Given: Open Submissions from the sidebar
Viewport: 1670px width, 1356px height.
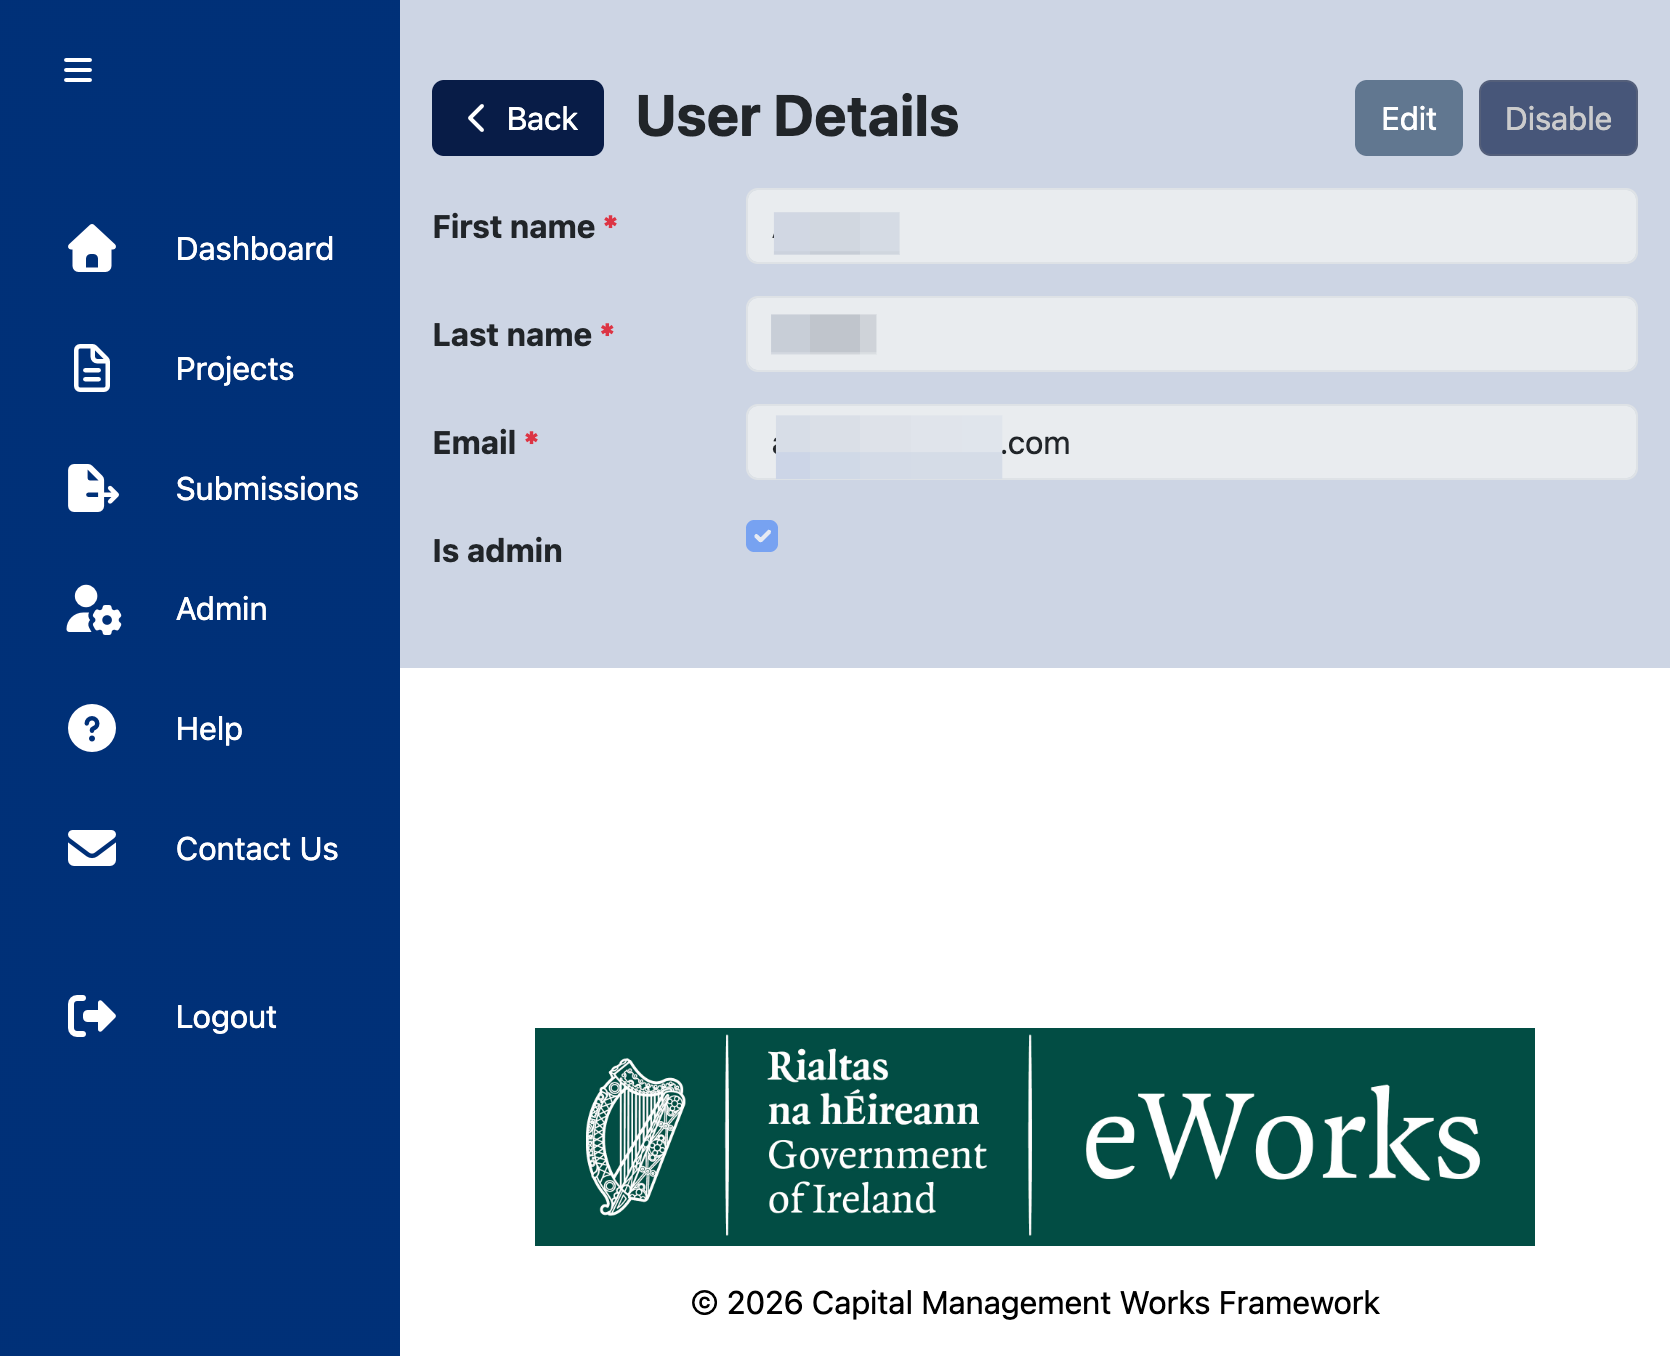Looking at the screenshot, I should tap(267, 488).
